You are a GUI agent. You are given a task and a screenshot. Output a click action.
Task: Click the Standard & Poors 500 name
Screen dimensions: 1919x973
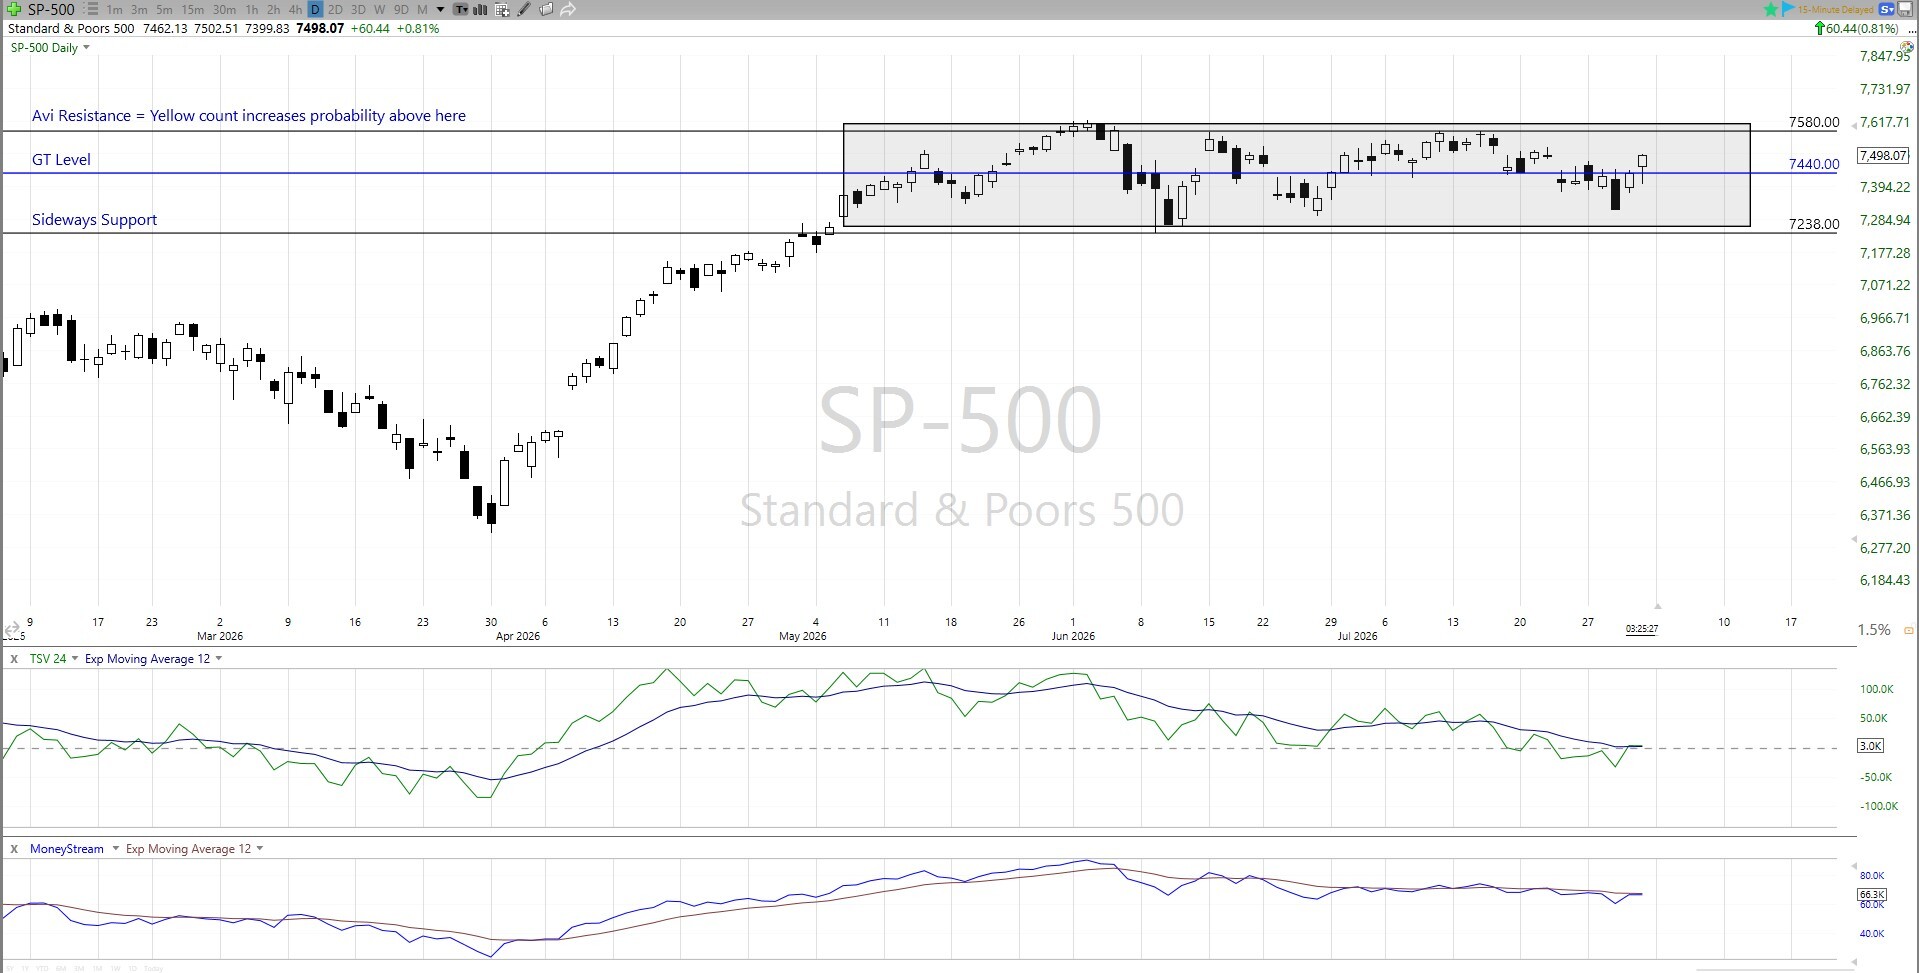tap(71, 29)
